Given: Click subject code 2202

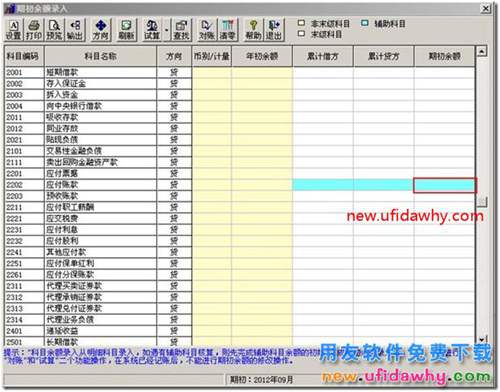Looking at the screenshot, I should click(14, 185).
